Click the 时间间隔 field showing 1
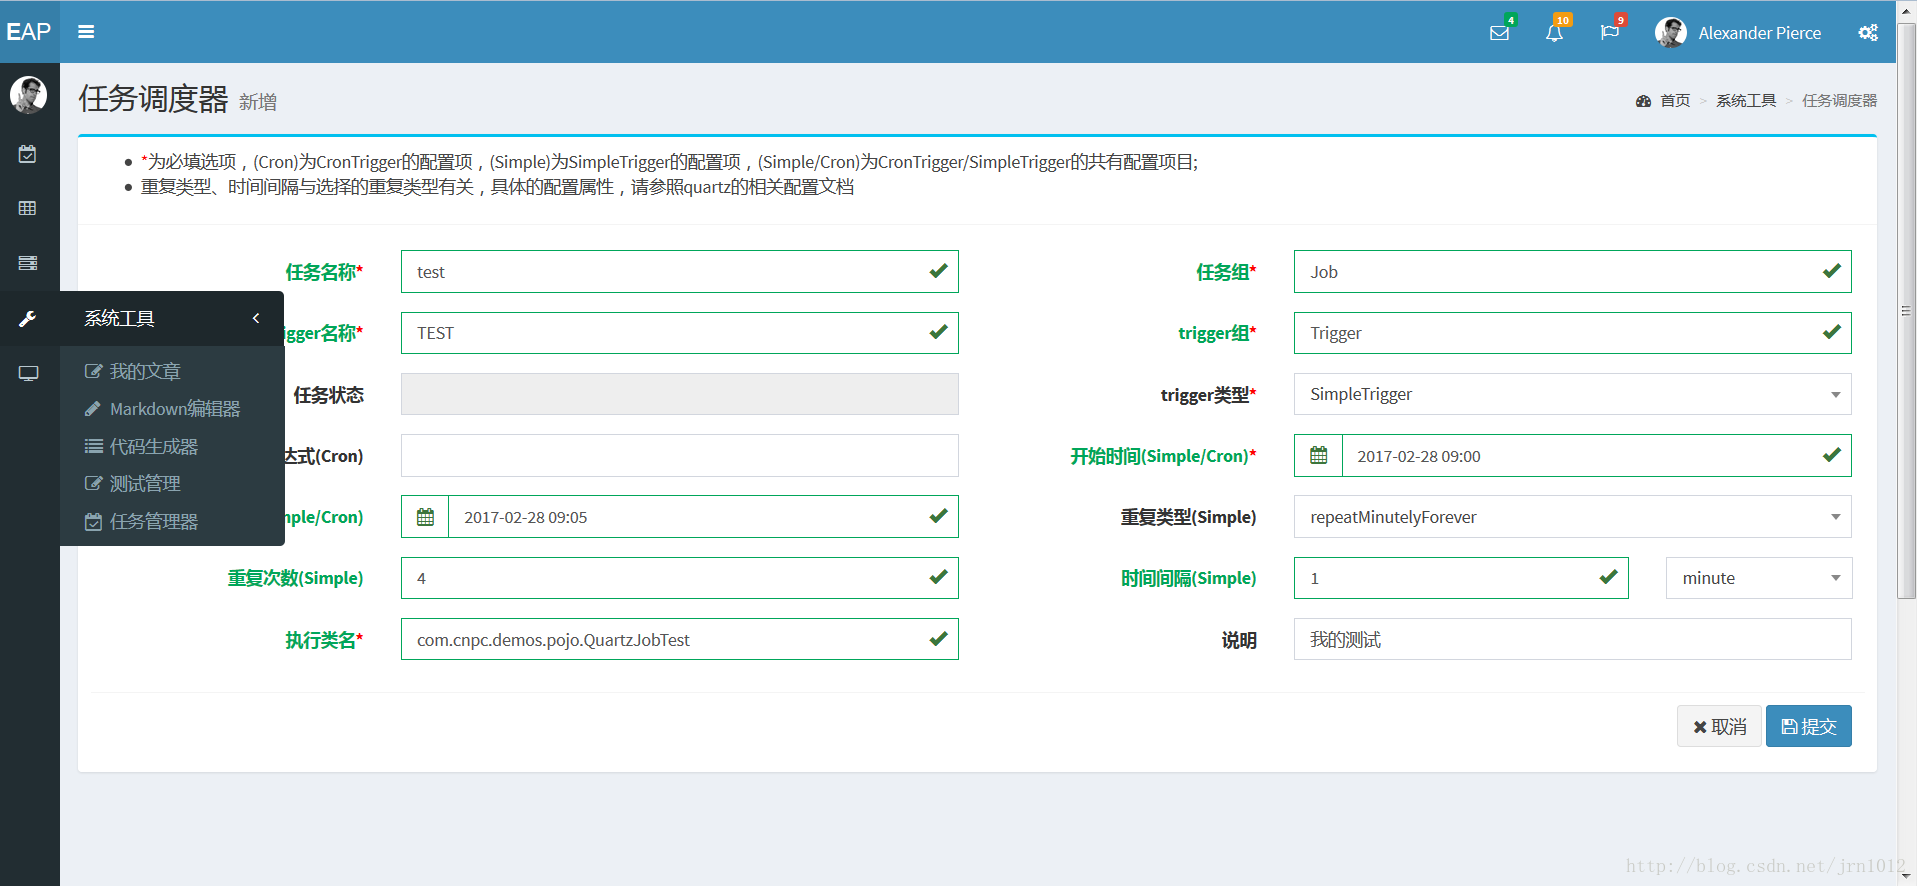Image resolution: width=1917 pixels, height=886 pixels. pyautogui.click(x=1461, y=578)
